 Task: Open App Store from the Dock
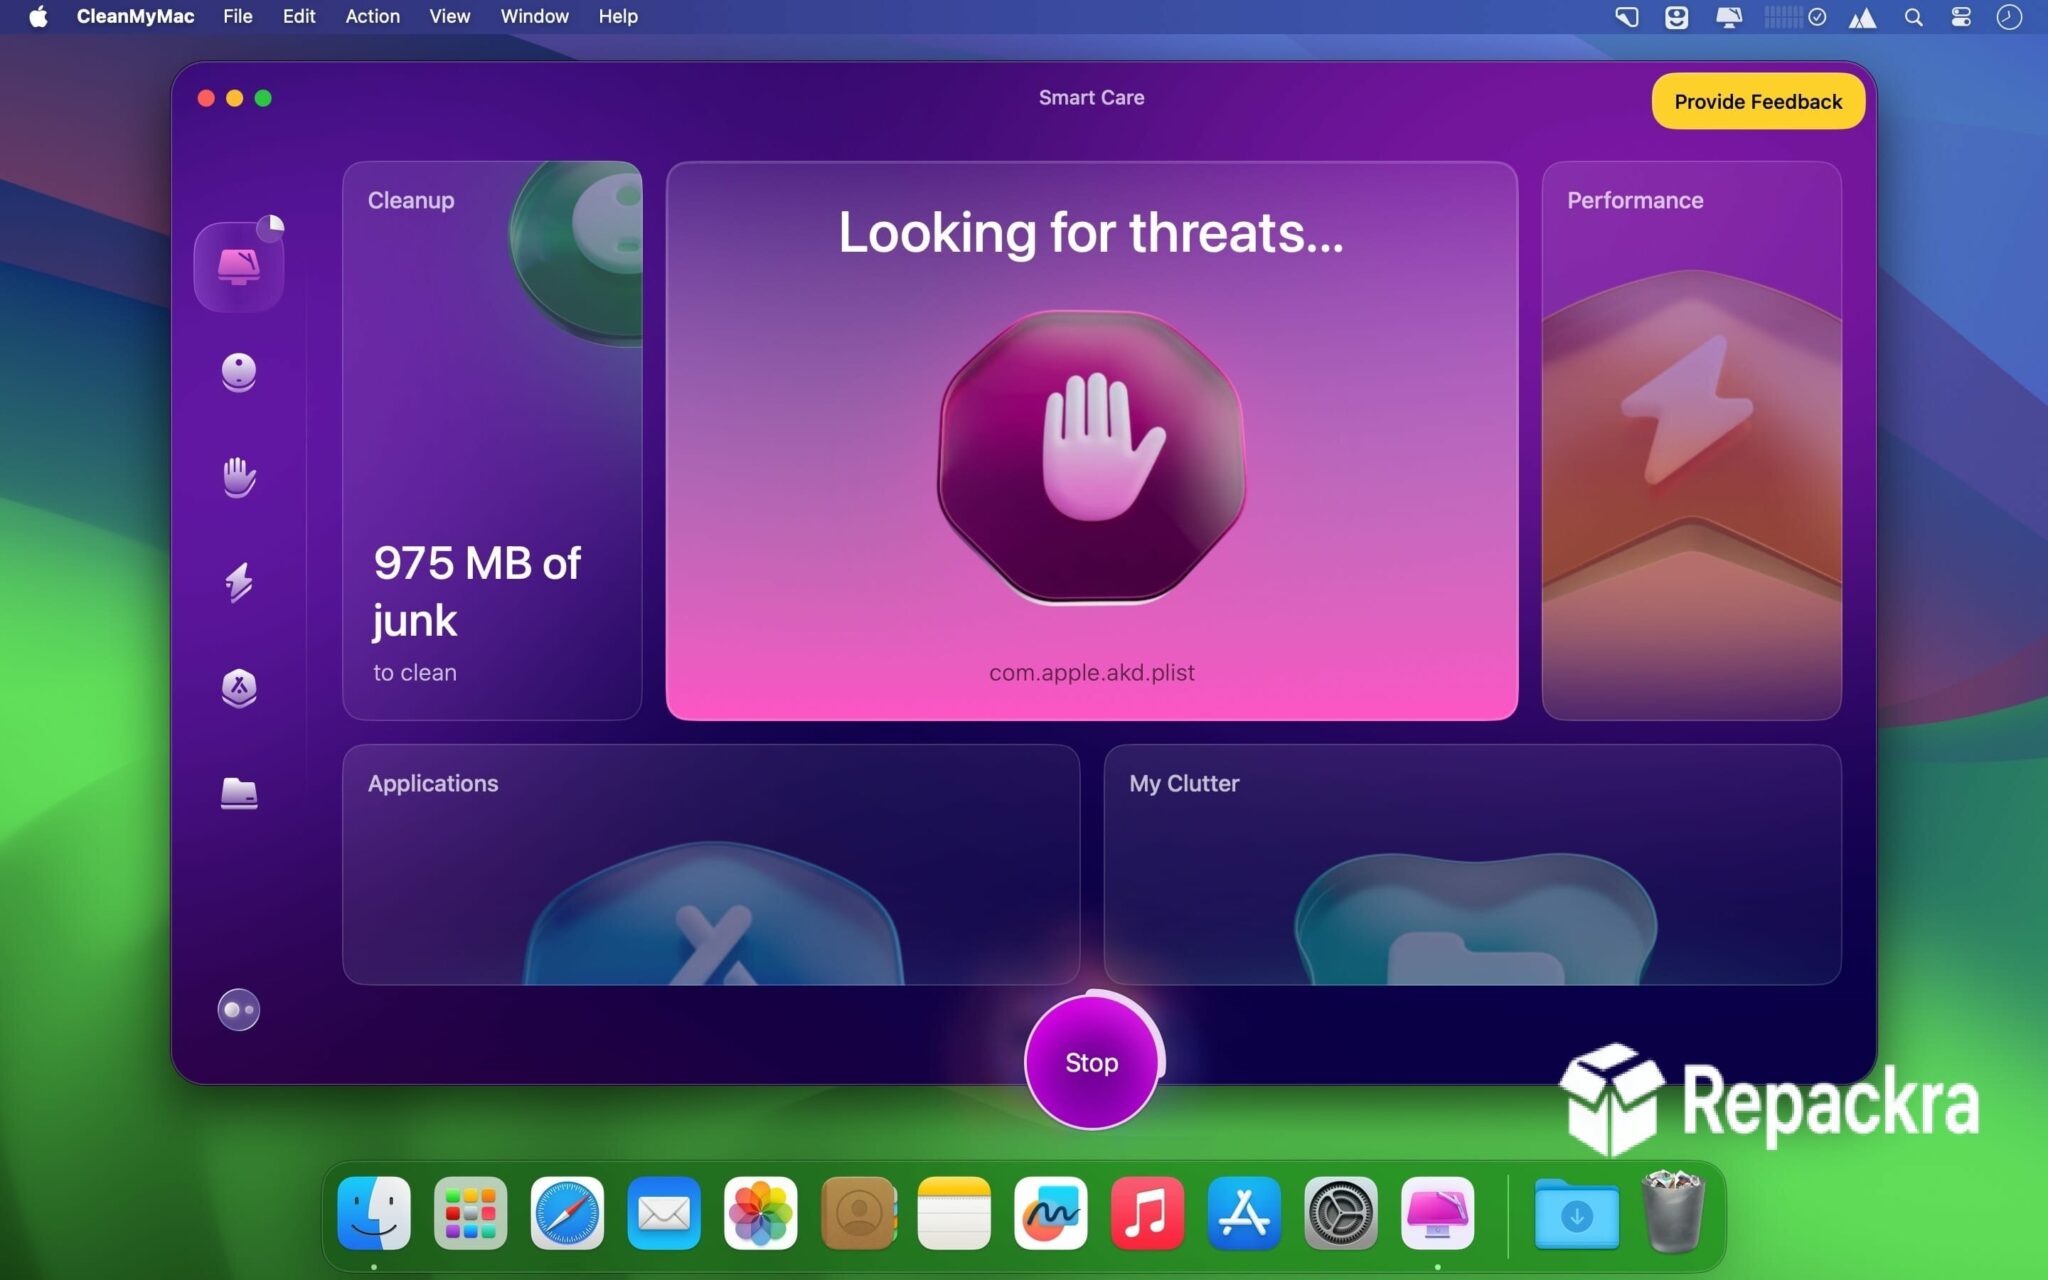click(x=1244, y=1213)
